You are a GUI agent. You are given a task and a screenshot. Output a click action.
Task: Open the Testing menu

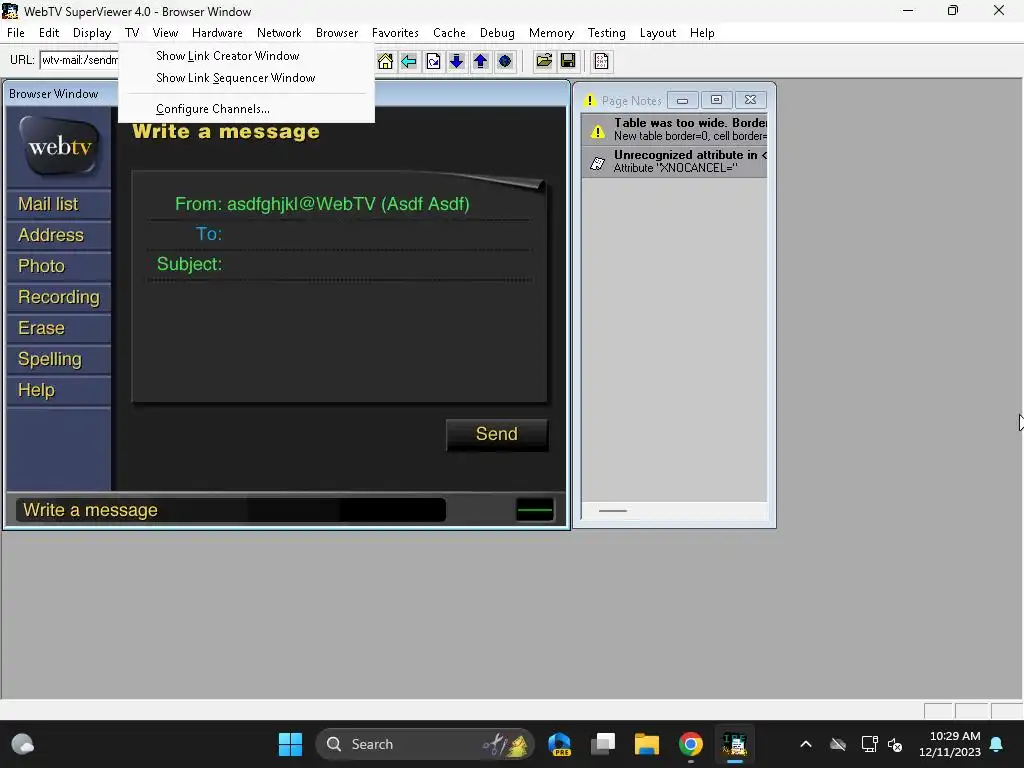pyautogui.click(x=607, y=33)
